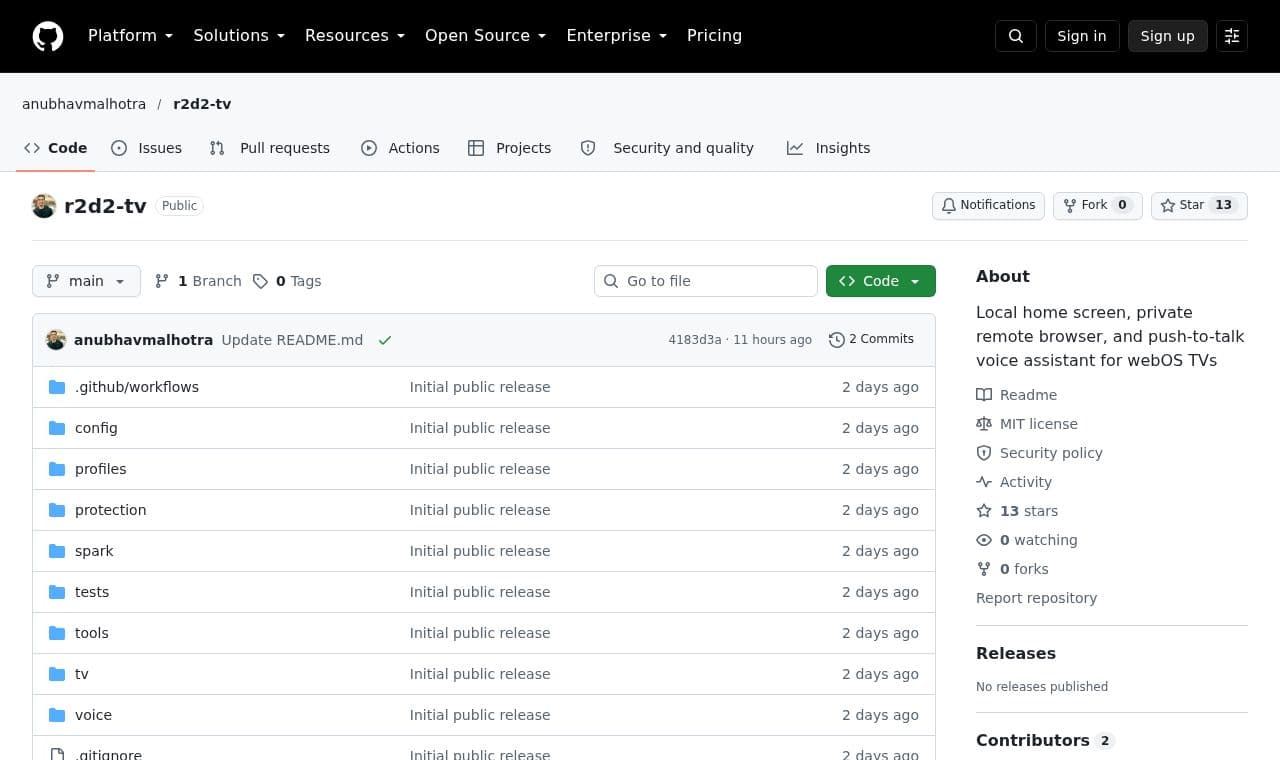Viewport: 1280px width, 760px height.
Task: Click the shield icon beside Security policy
Action: 984,453
